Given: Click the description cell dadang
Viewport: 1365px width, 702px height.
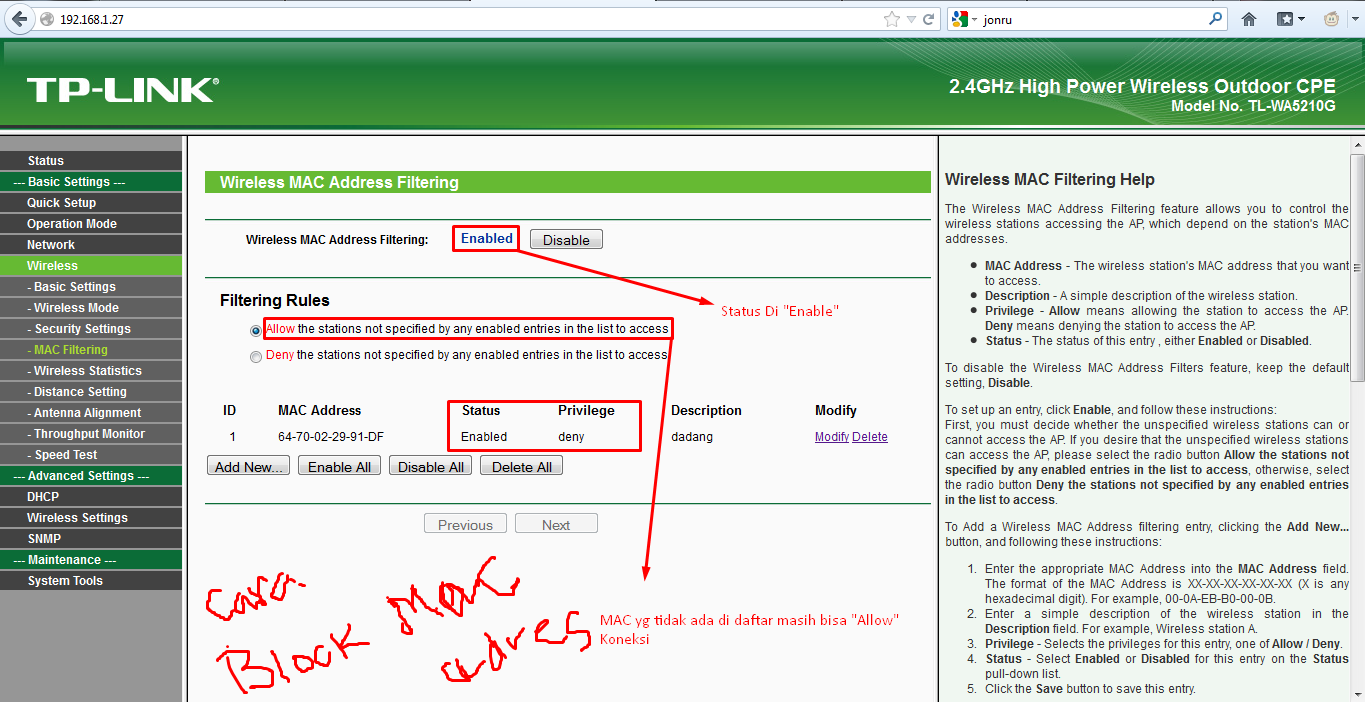Looking at the screenshot, I should pyautogui.click(x=692, y=437).
